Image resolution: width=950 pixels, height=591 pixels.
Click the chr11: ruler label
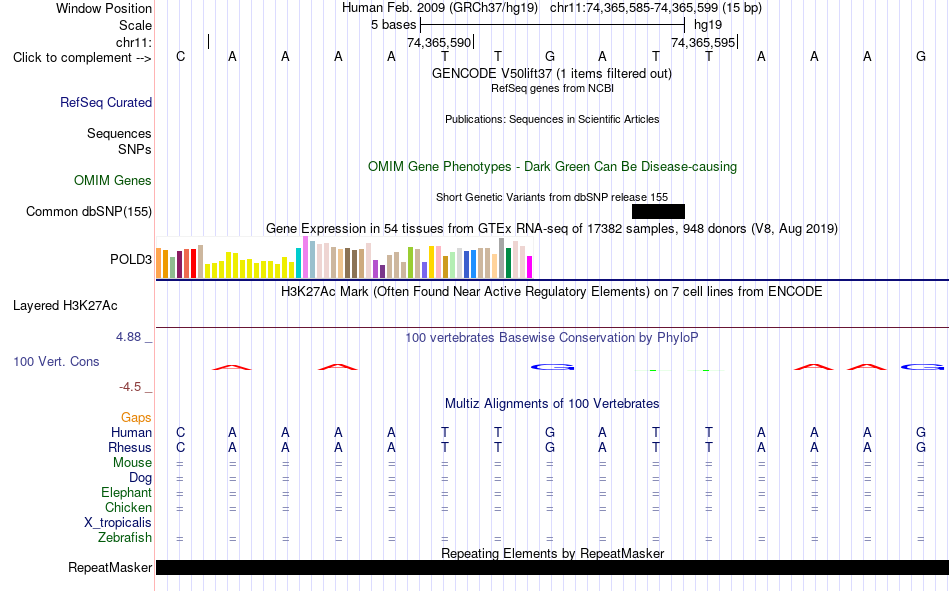pos(134,42)
